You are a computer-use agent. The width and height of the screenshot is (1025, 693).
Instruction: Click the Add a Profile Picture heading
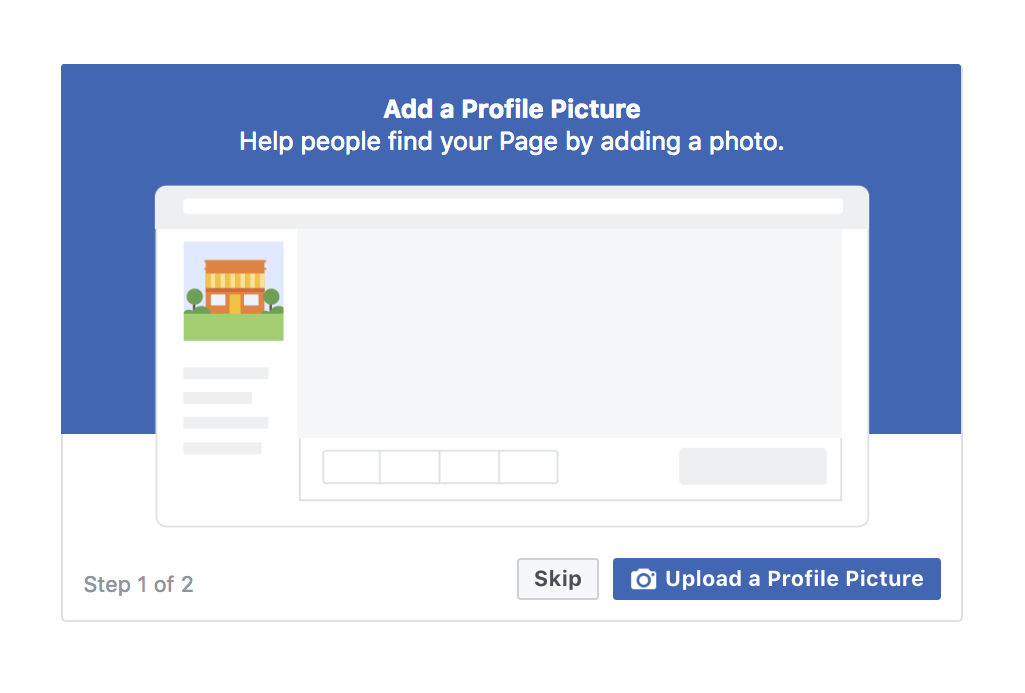point(511,109)
